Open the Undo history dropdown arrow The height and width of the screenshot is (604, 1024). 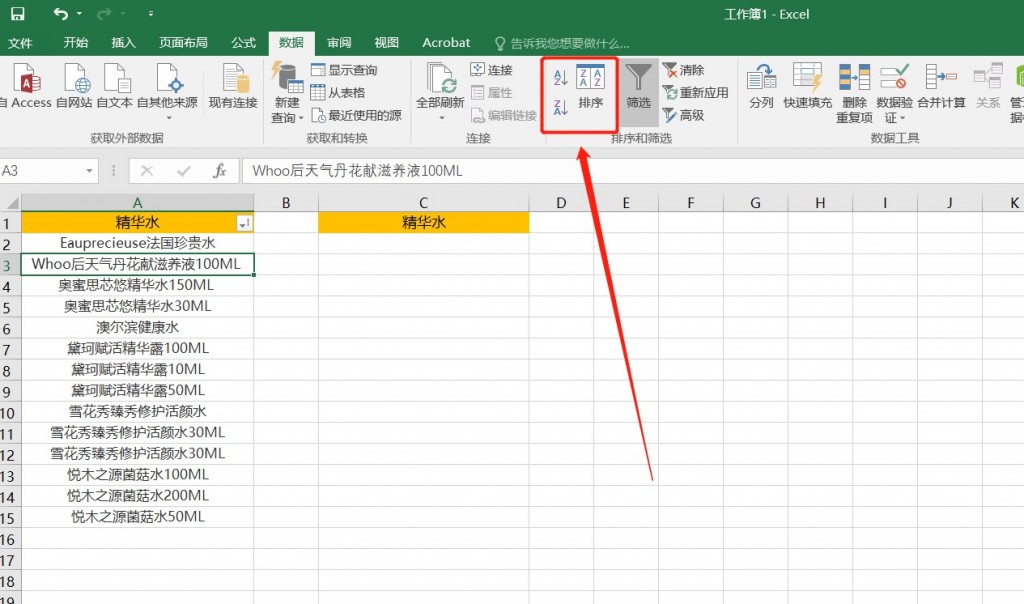(79, 14)
